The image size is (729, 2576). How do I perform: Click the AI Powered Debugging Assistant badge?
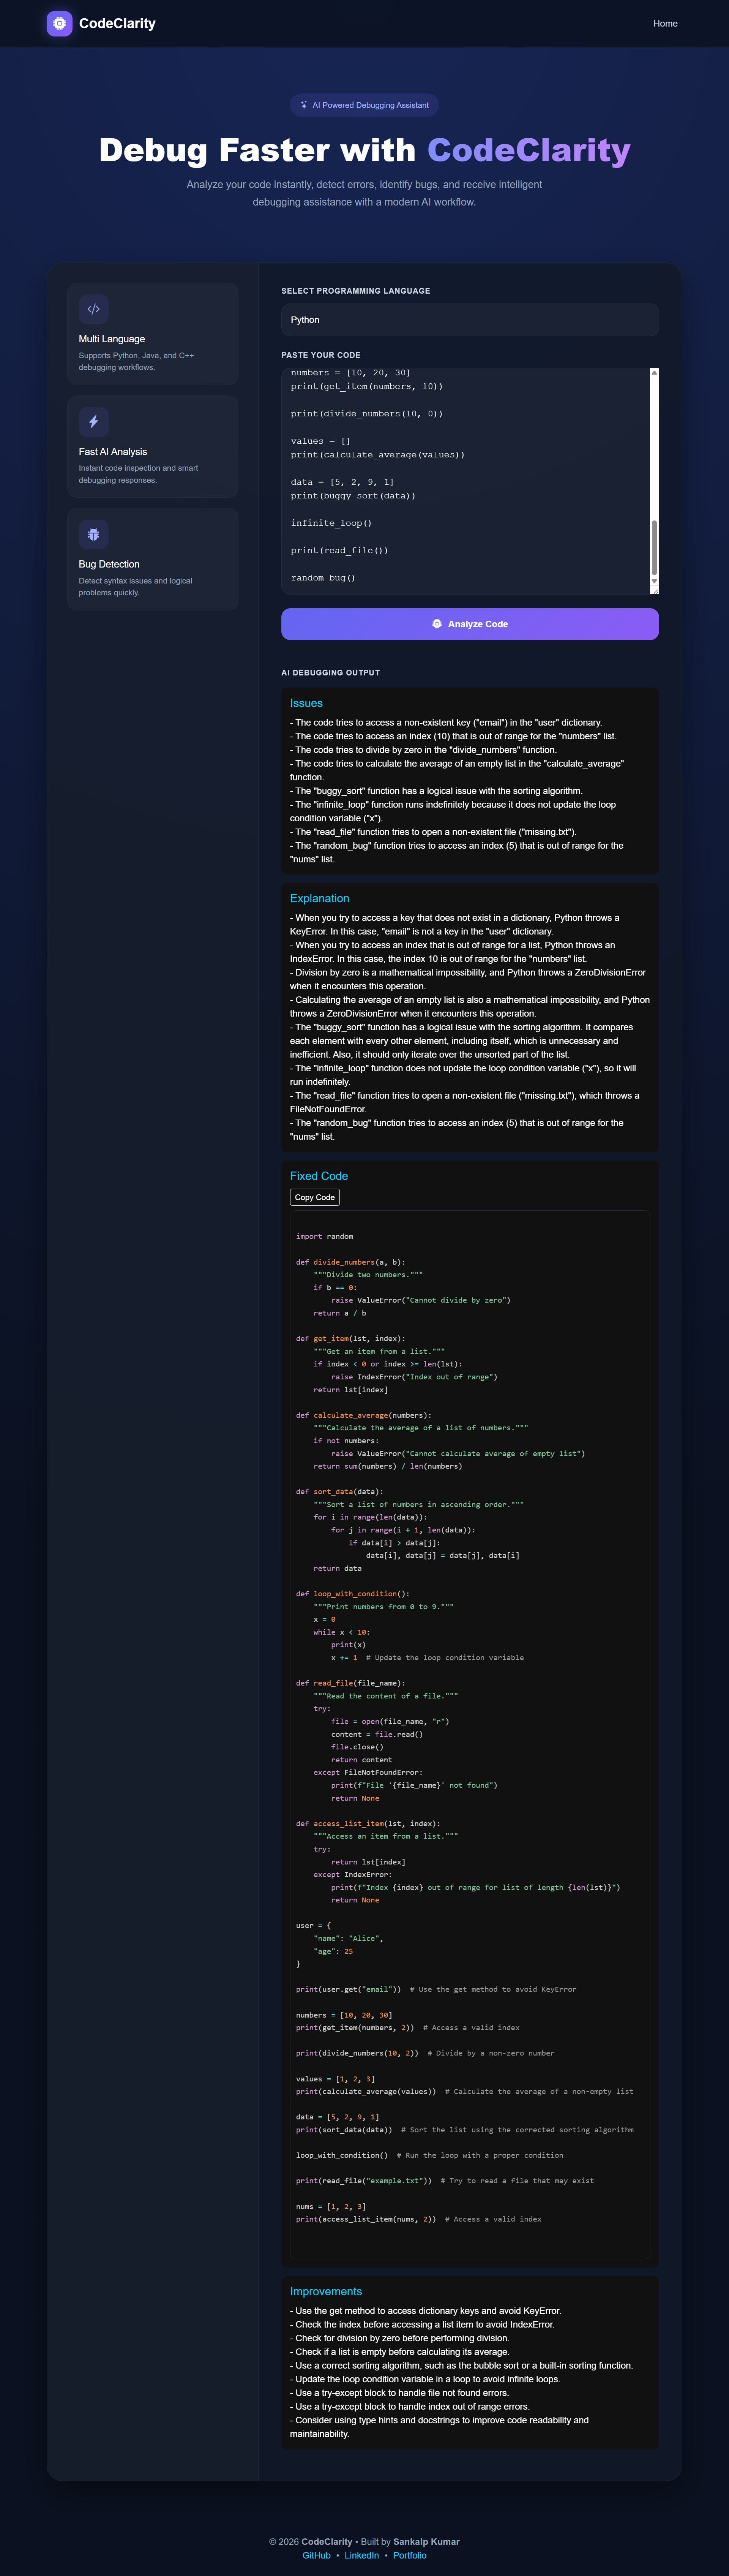coord(364,105)
